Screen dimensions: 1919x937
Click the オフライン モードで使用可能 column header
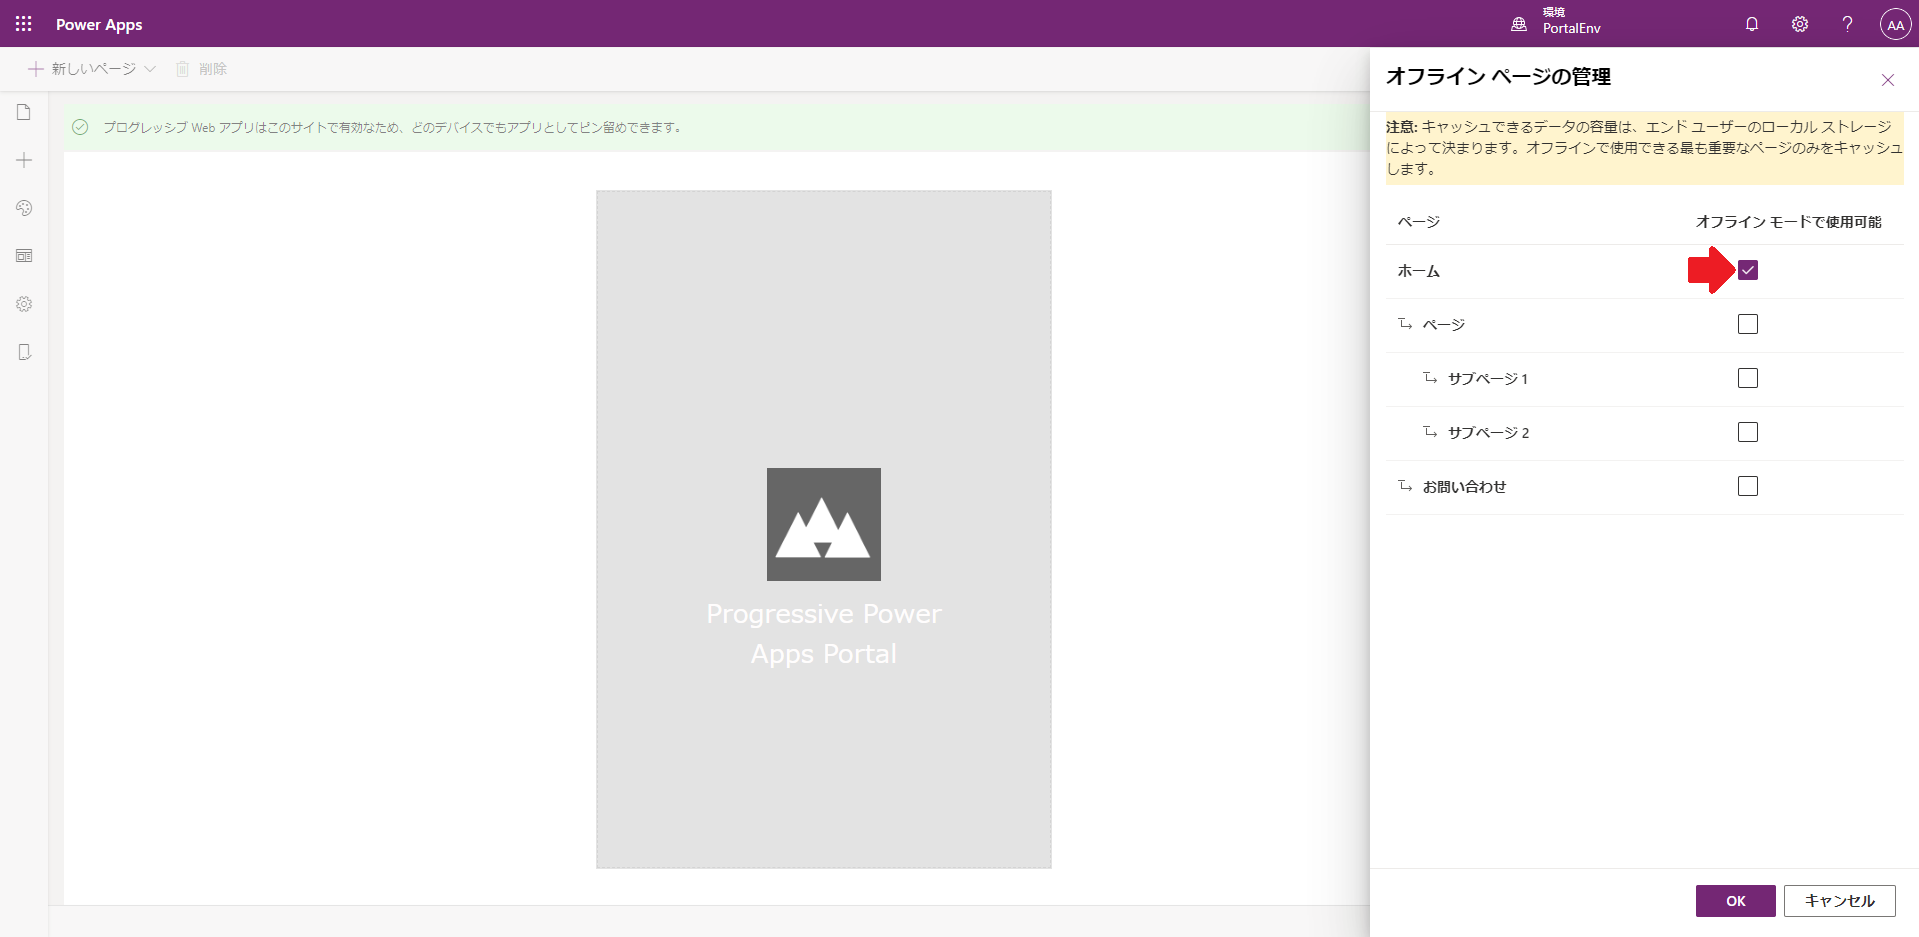tap(1788, 222)
